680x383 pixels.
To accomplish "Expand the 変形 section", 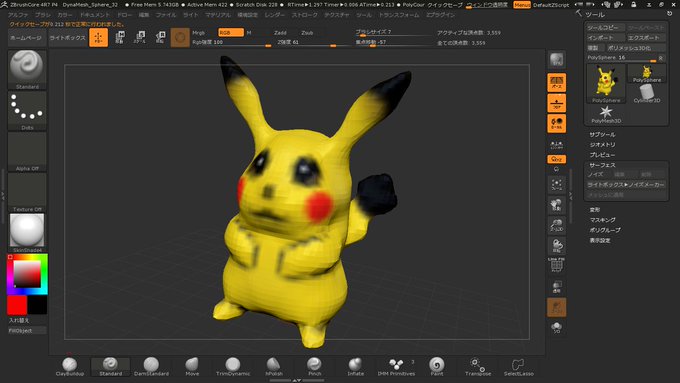I will coord(595,210).
